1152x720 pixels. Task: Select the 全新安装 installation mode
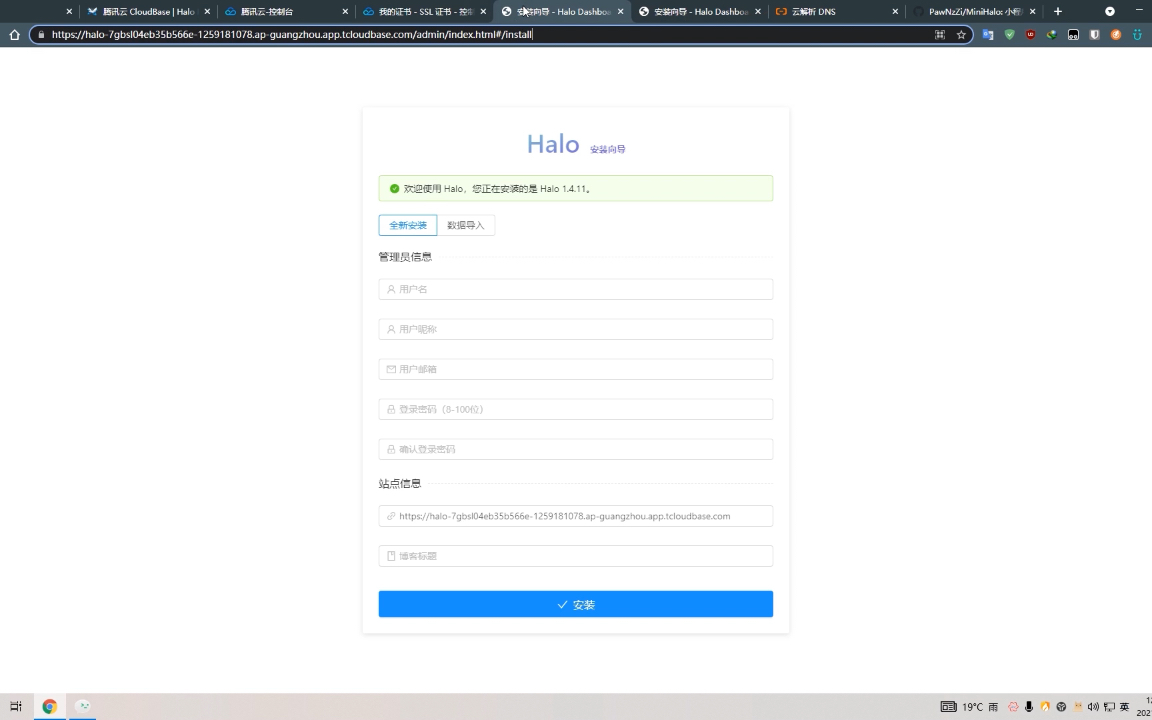[x=407, y=225]
